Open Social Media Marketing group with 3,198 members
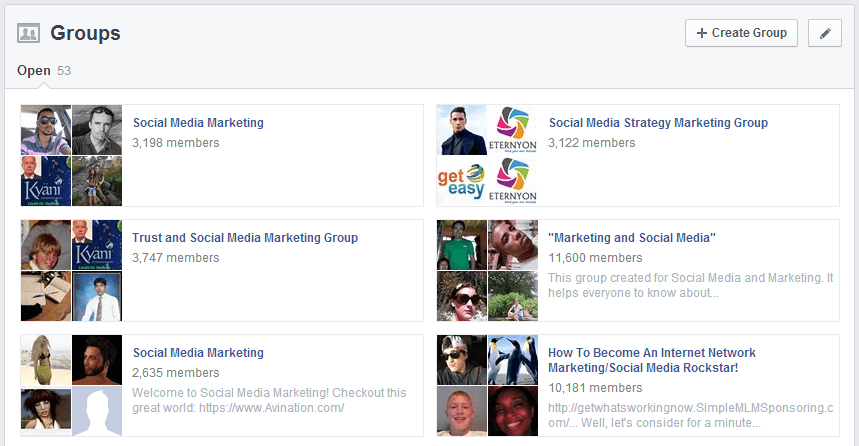The width and height of the screenshot is (859, 446). [198, 123]
